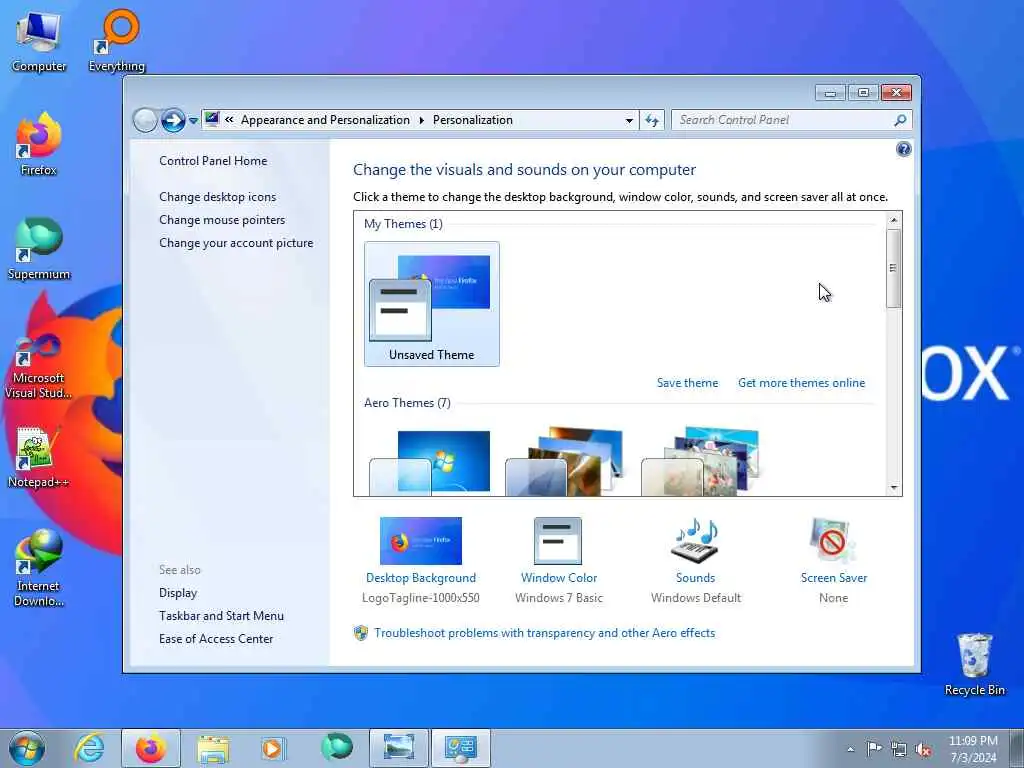Open Ease of Access Center link
1024x768 pixels.
(216, 639)
